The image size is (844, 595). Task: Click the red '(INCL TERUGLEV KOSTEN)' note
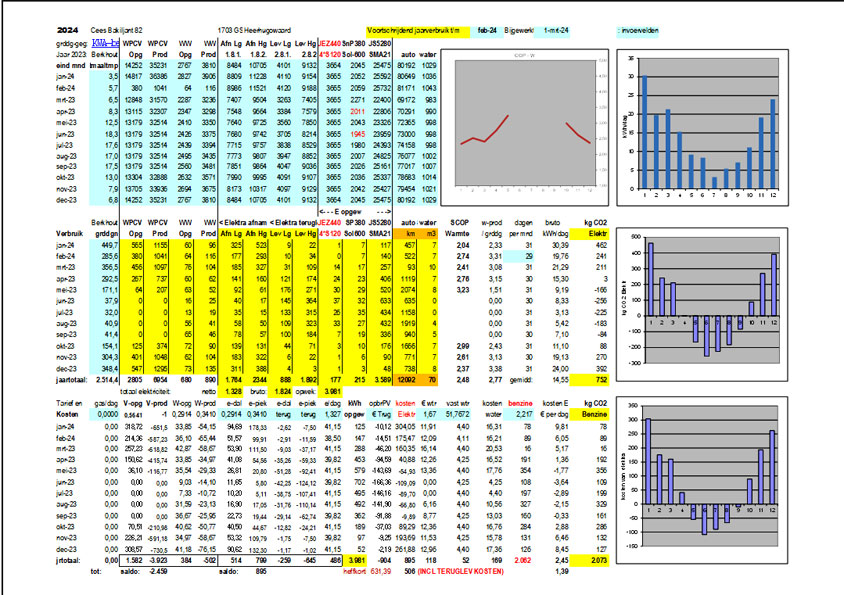(461, 571)
